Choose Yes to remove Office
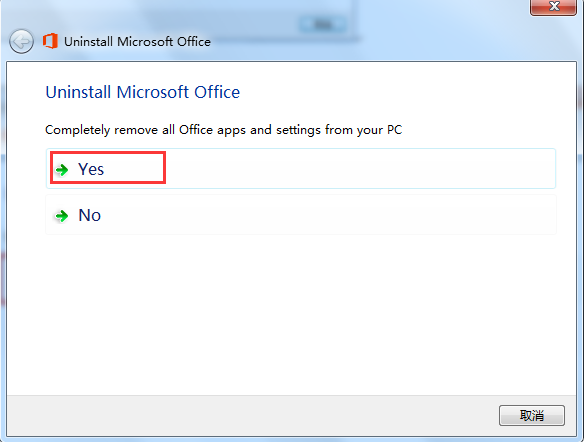Image resolution: width=584 pixels, height=442 pixels. coord(301,169)
